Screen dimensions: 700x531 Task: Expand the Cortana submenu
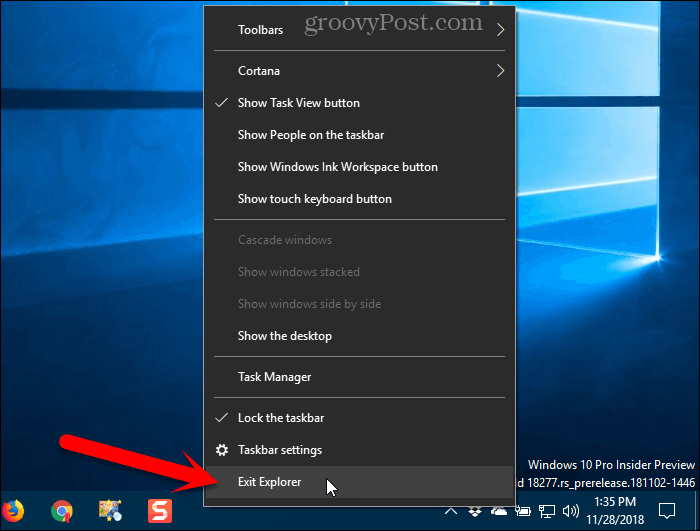(359, 71)
